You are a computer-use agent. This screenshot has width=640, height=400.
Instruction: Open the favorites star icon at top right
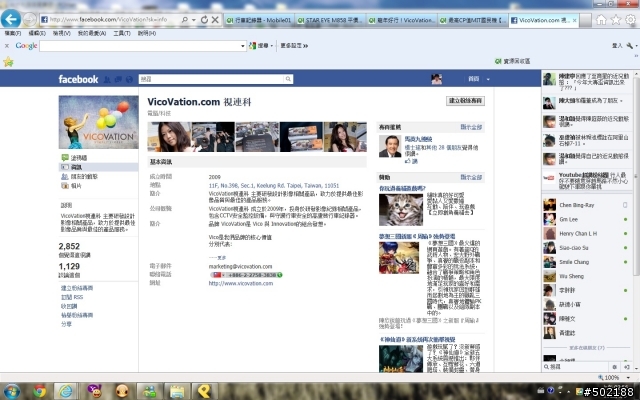coord(616,19)
